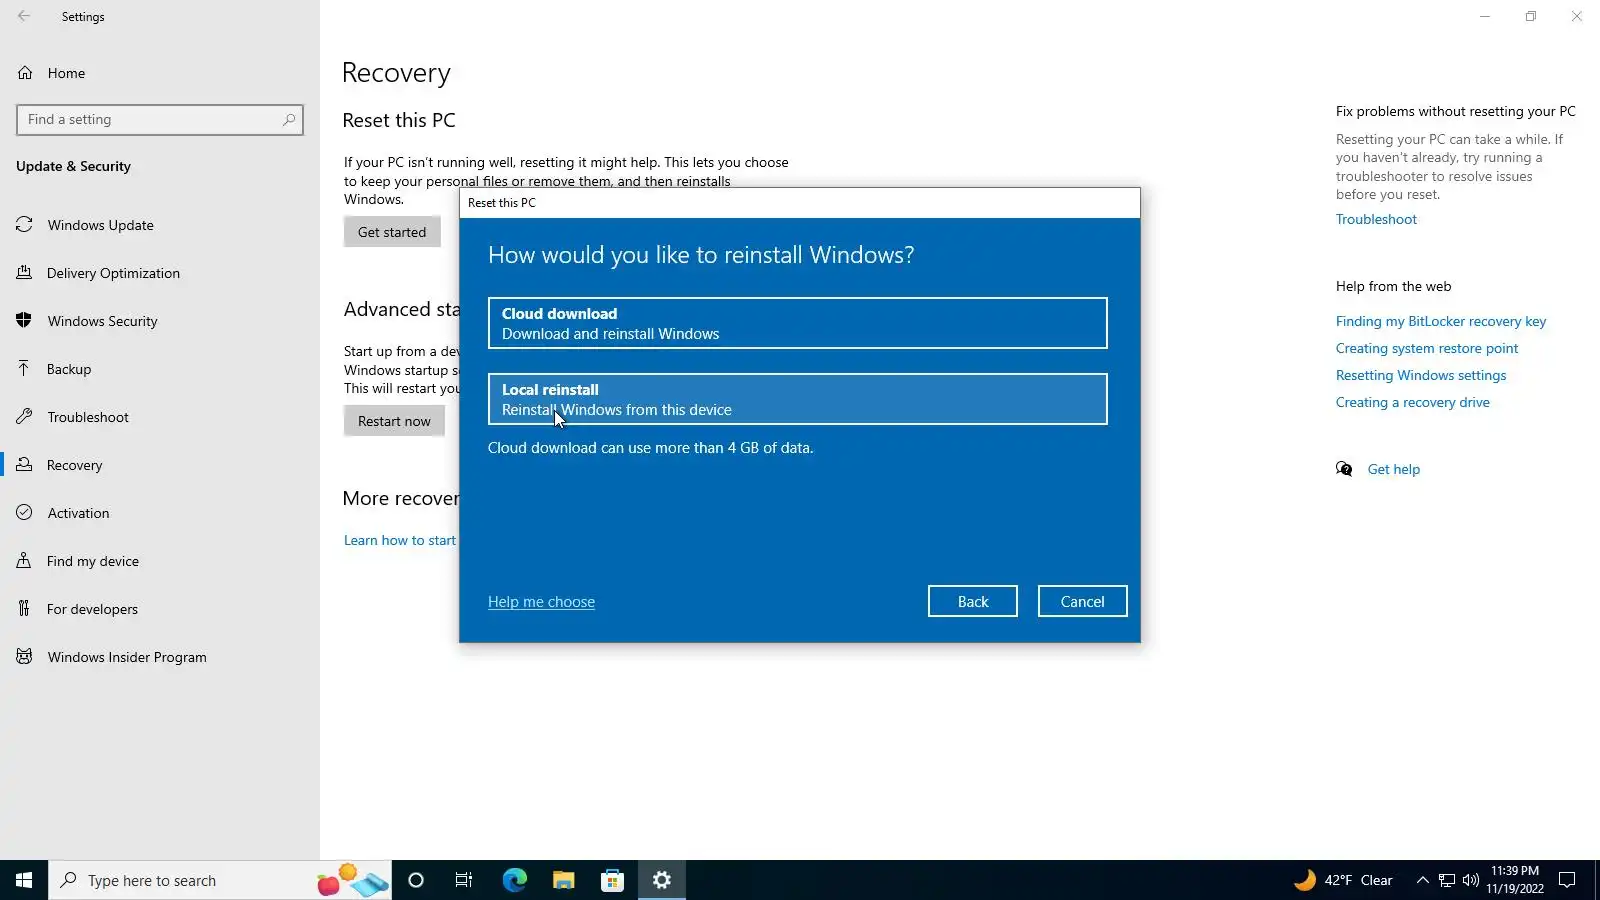Open the Troubleshoot link on the right
1600x900 pixels.
pyautogui.click(x=1376, y=219)
